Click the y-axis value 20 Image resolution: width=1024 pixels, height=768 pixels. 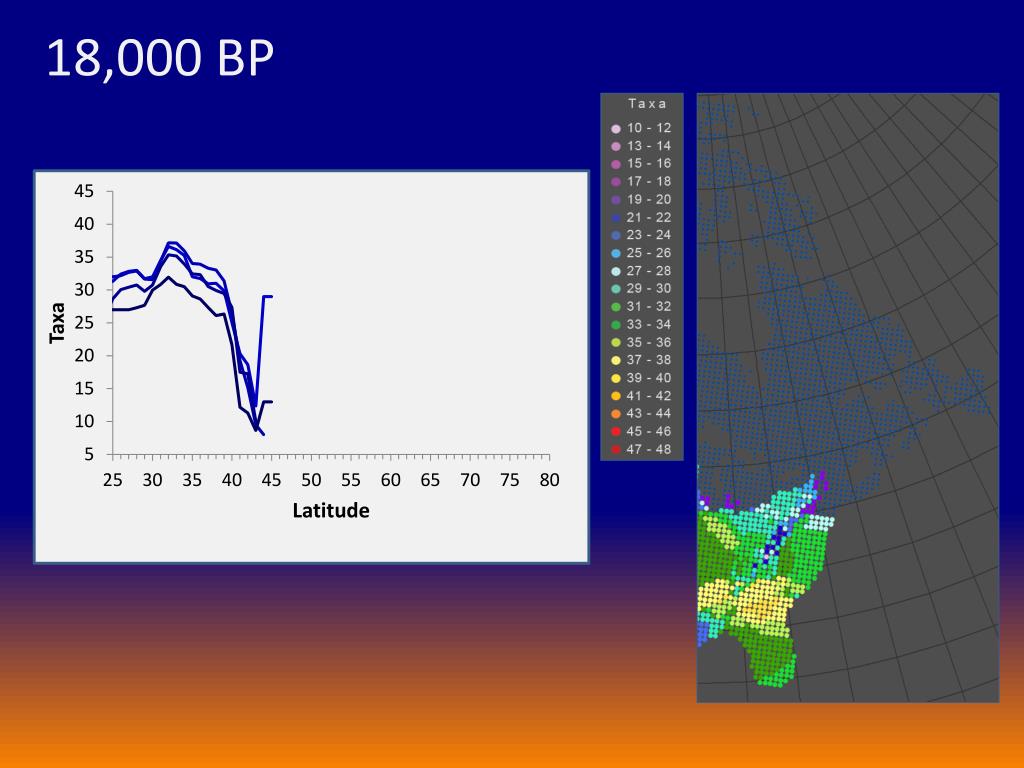point(84,355)
